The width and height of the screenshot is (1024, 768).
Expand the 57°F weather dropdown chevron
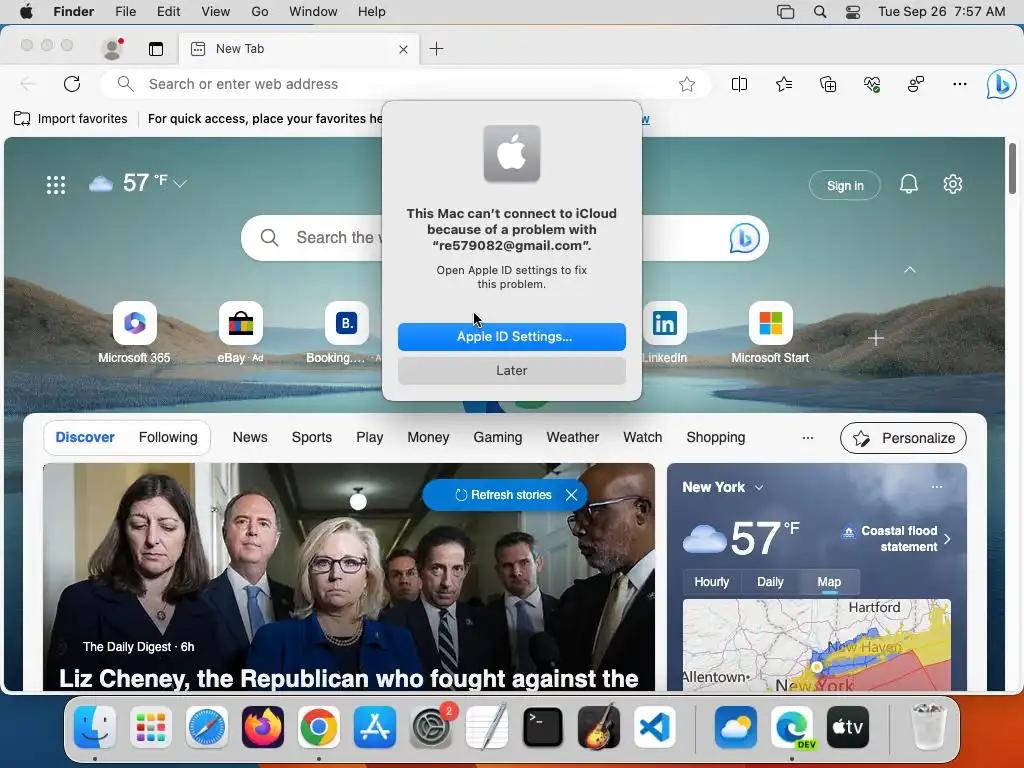tap(180, 184)
